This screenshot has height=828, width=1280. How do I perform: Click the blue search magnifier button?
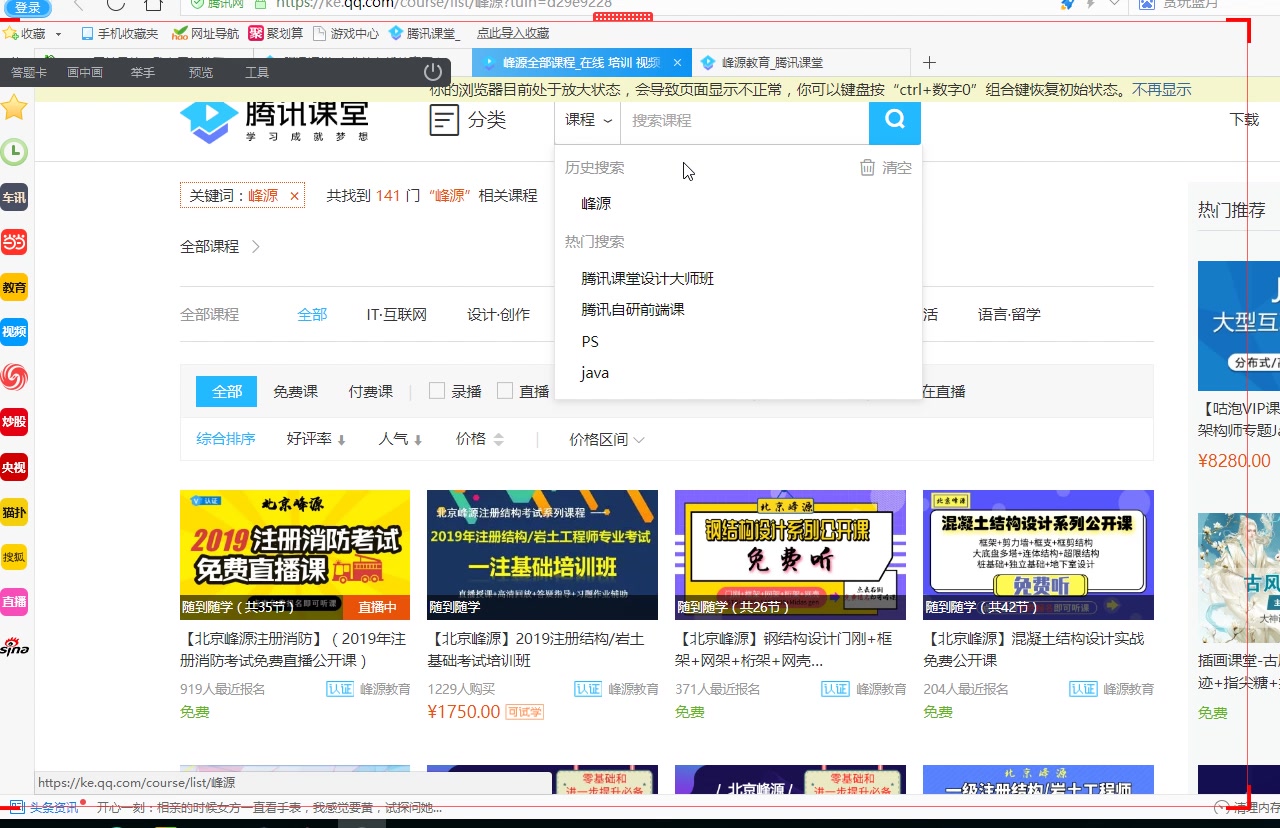tap(895, 120)
